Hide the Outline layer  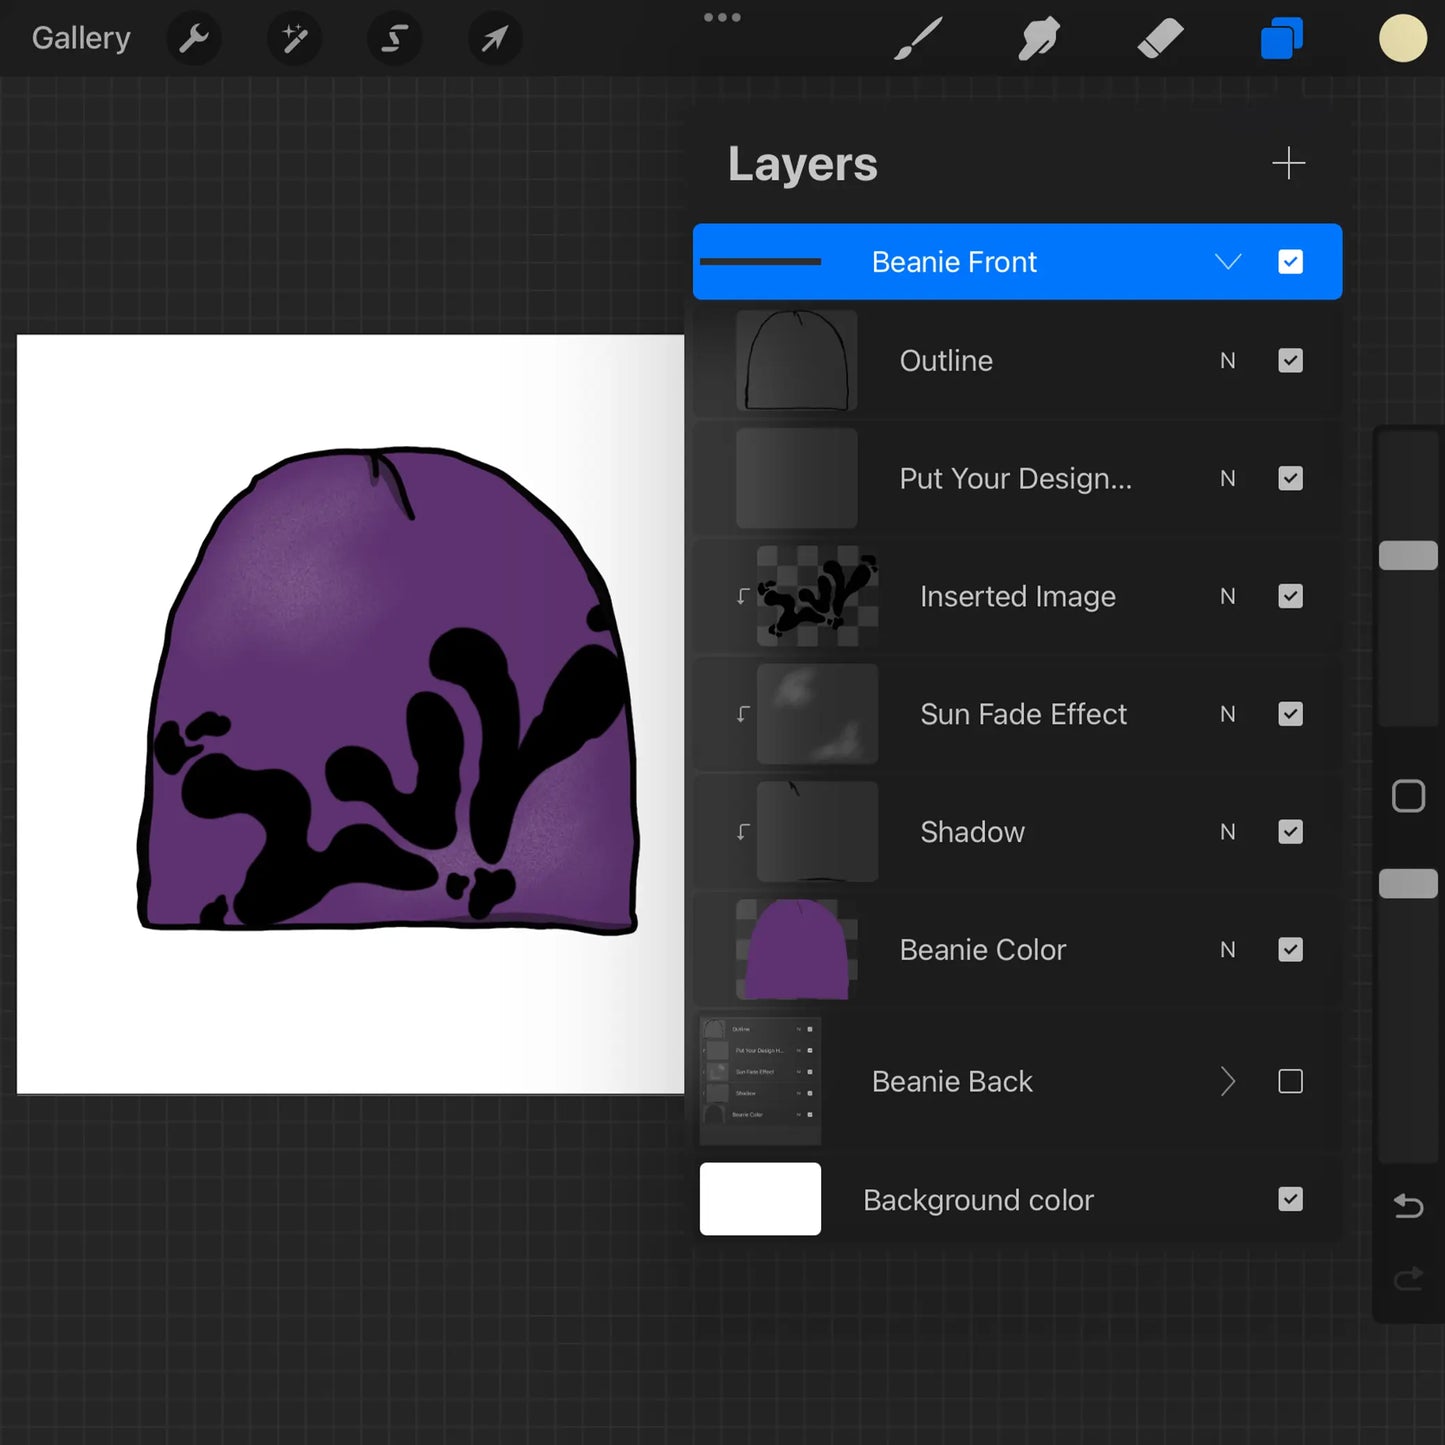coord(1290,360)
